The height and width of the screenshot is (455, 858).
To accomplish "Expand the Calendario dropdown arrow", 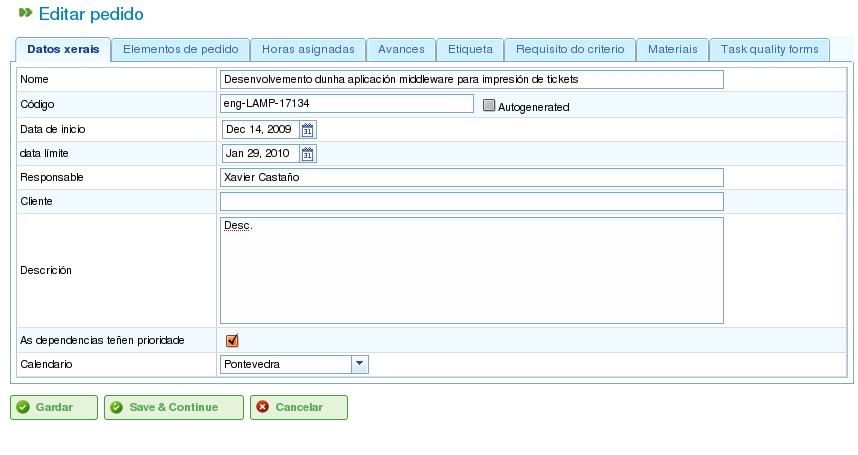I will (x=360, y=364).
